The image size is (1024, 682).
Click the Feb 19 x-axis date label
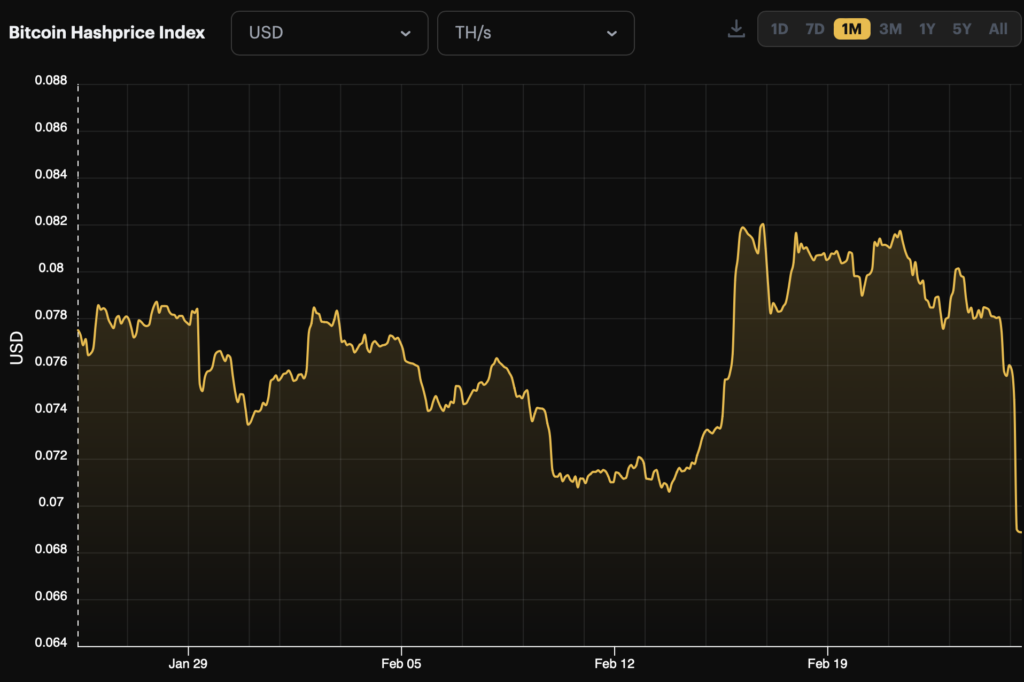pos(826,664)
